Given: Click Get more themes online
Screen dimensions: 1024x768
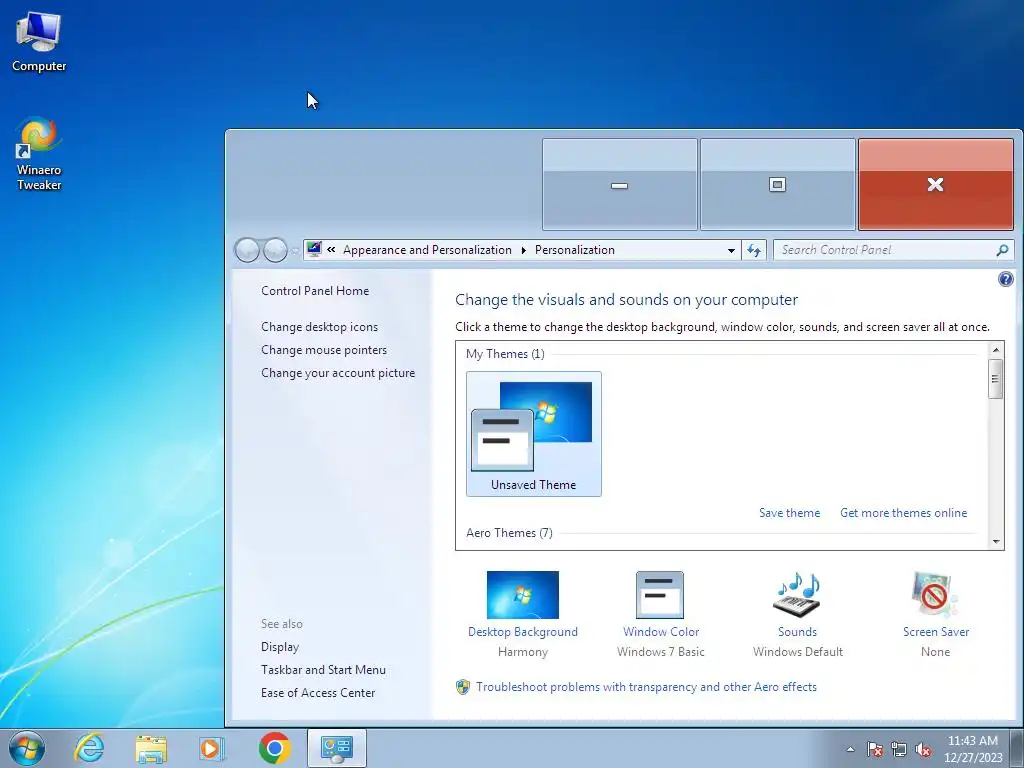Looking at the screenshot, I should [x=903, y=513].
